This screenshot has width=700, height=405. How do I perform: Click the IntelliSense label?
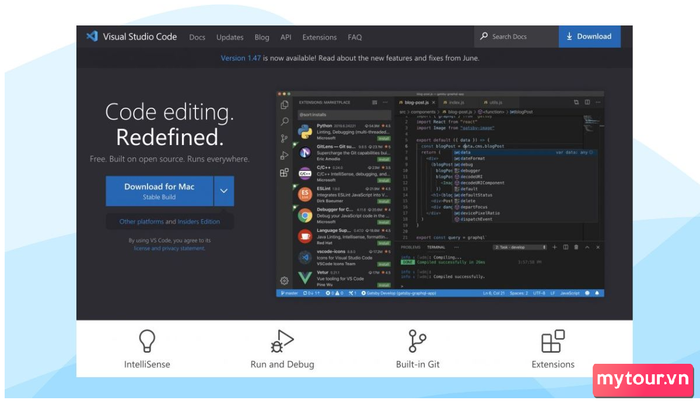pyautogui.click(x=147, y=364)
